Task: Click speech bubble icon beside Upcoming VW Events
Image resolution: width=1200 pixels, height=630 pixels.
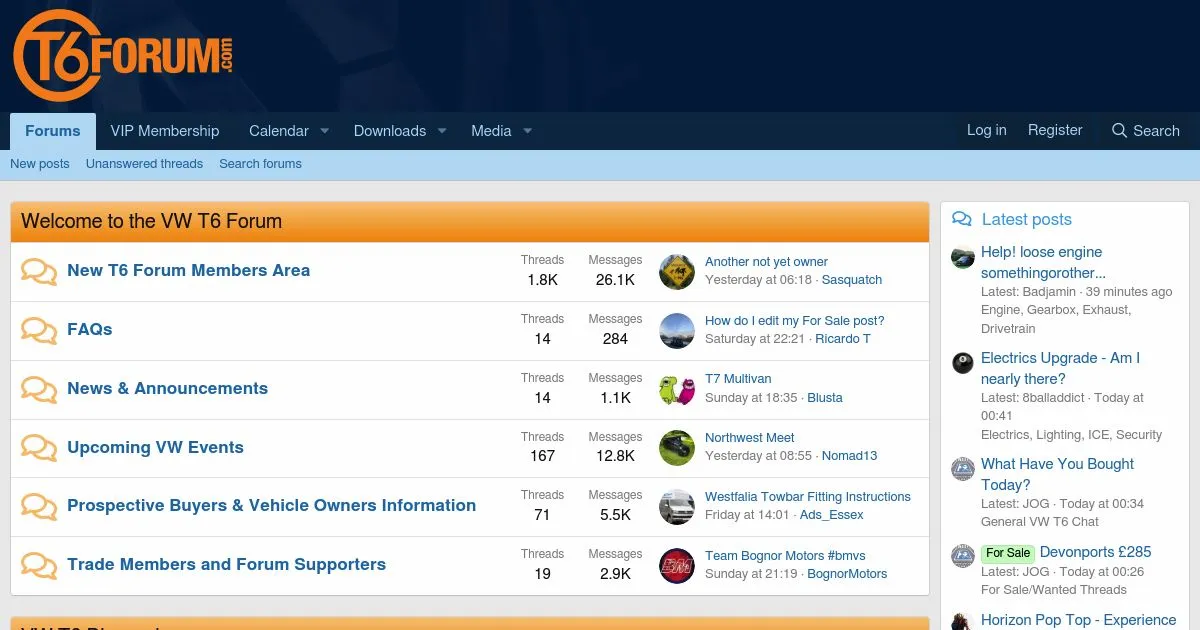Action: coord(39,448)
